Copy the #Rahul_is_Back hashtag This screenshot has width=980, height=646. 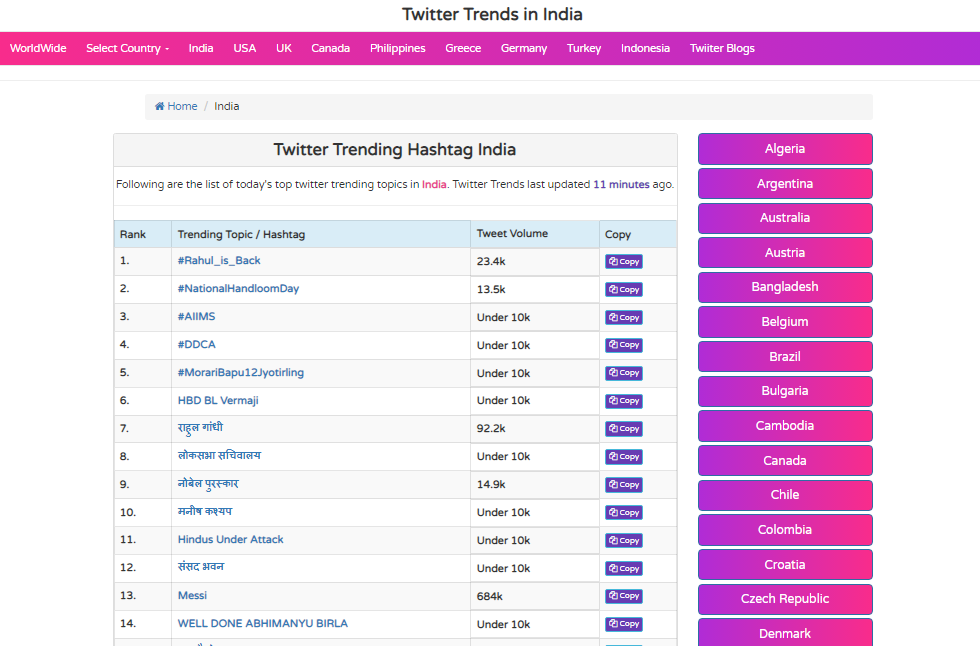(x=624, y=262)
